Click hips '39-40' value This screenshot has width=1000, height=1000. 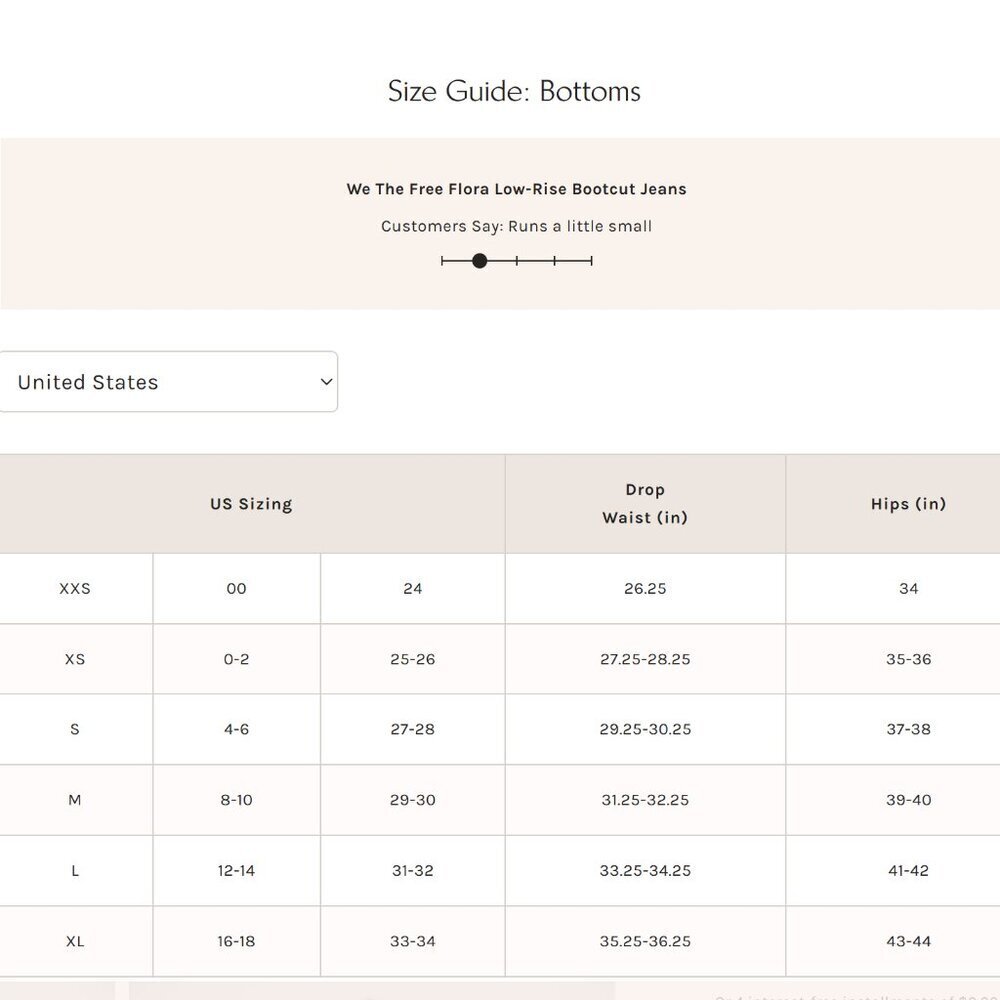[908, 800]
